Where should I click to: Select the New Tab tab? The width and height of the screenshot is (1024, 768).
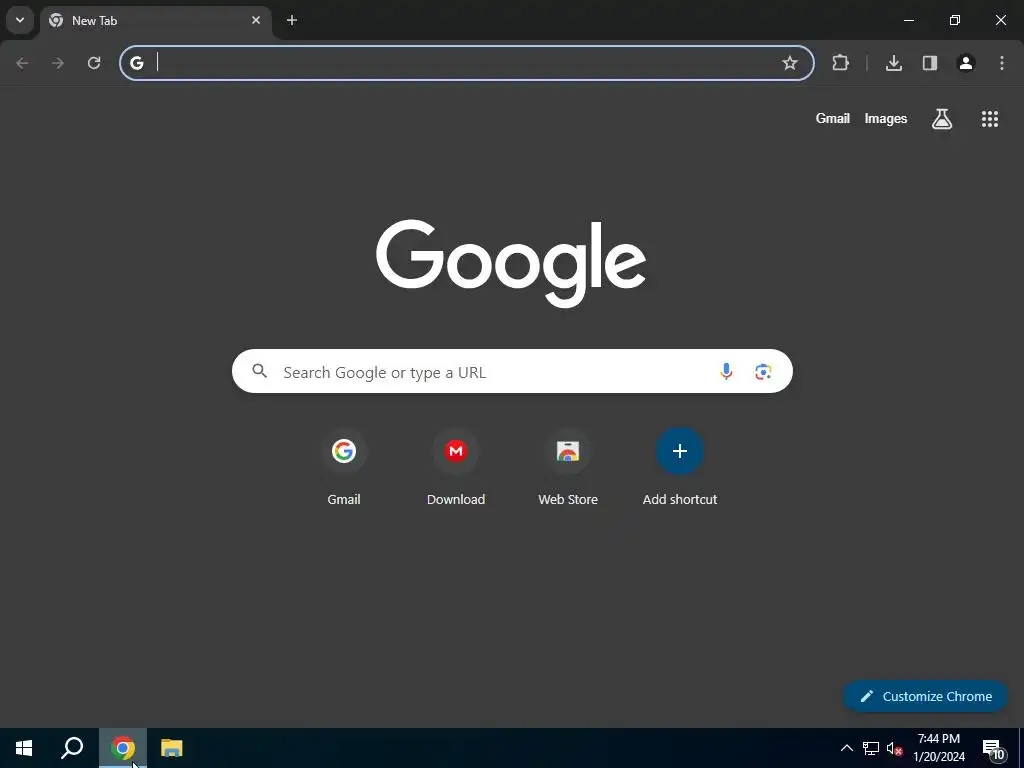pyautogui.click(x=155, y=21)
